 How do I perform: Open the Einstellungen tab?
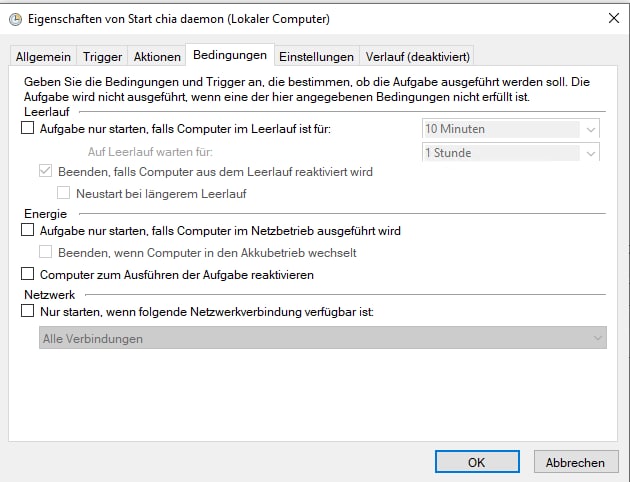316,57
